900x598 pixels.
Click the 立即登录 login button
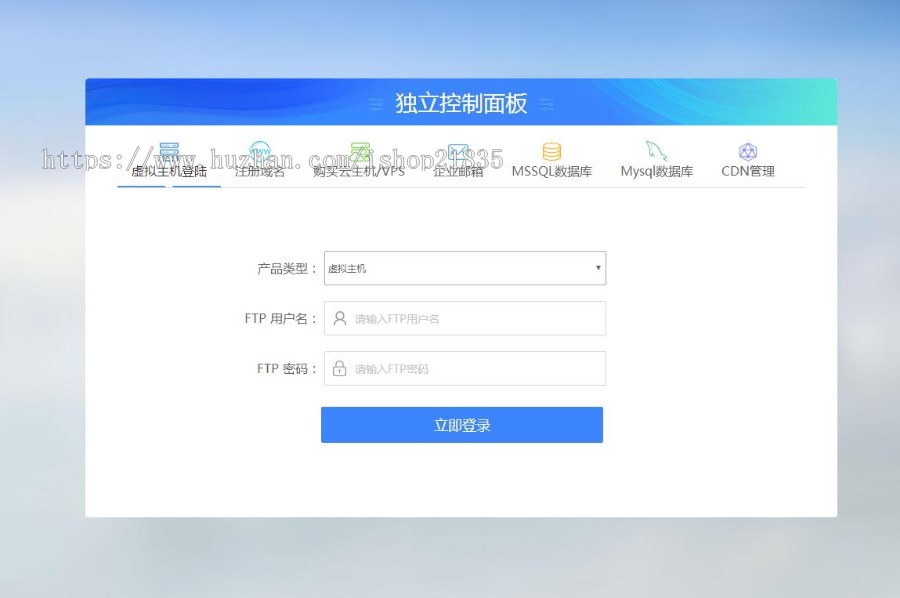pyautogui.click(x=461, y=424)
